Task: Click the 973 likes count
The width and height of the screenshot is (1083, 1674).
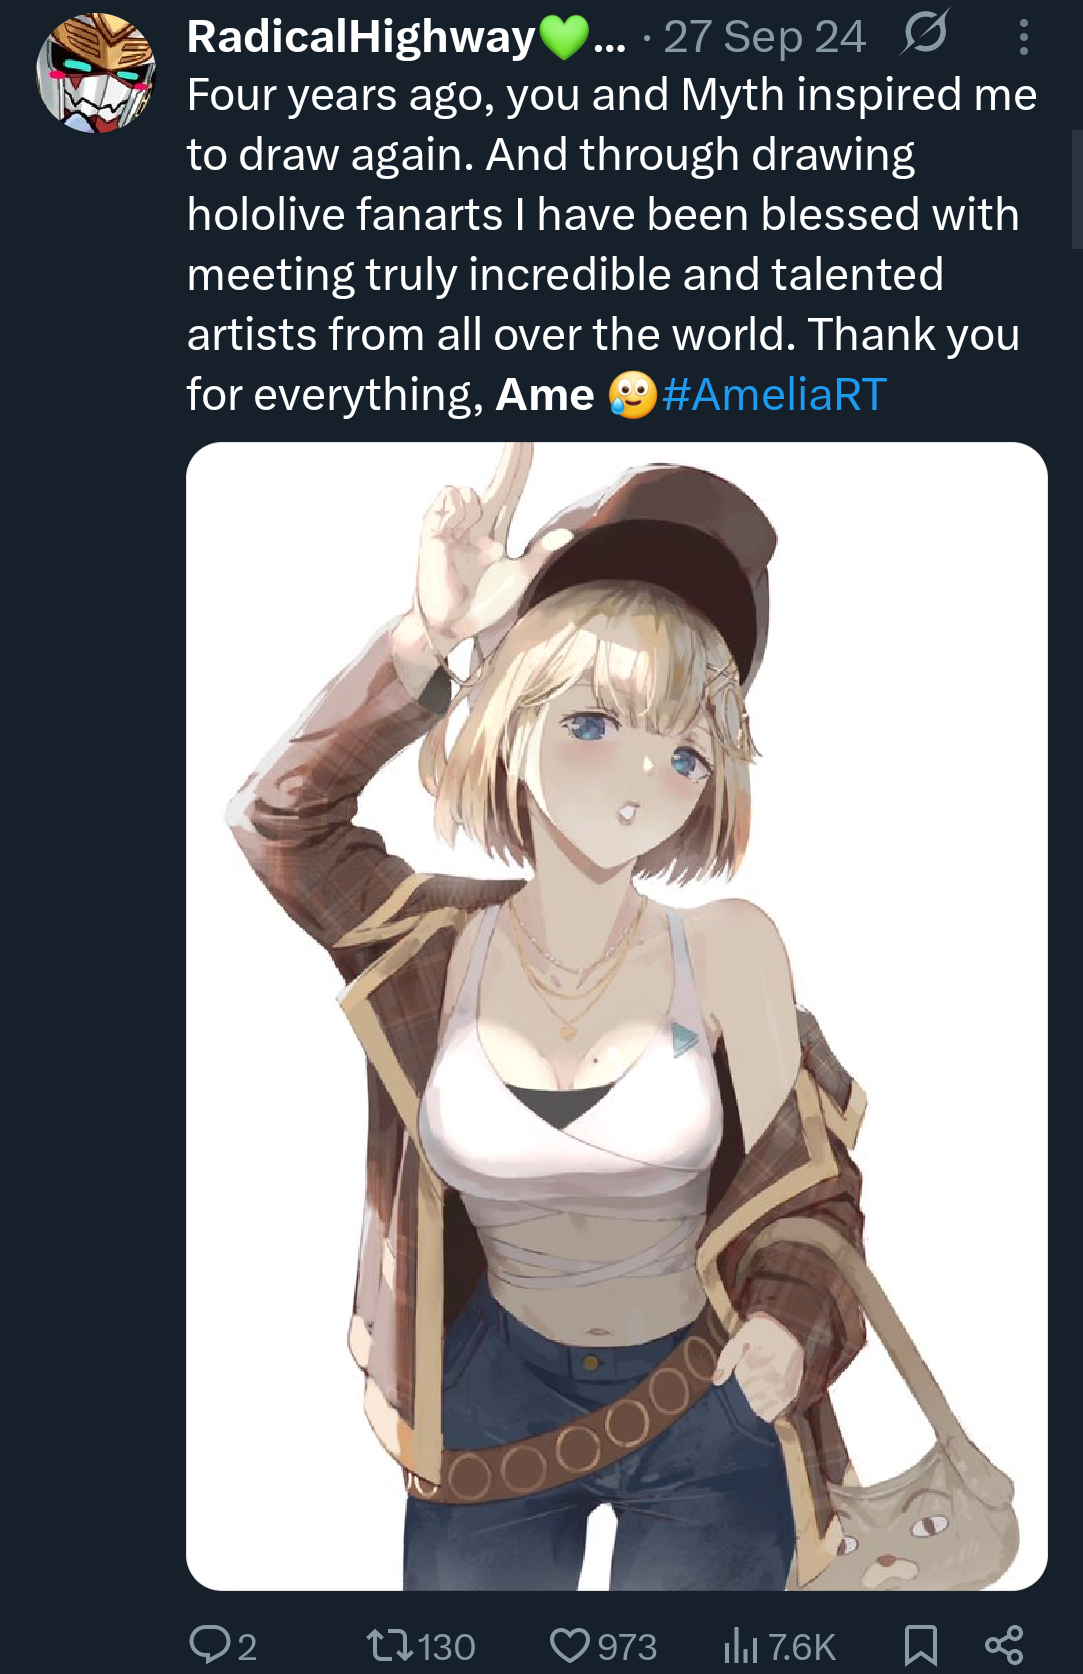Action: [627, 1646]
